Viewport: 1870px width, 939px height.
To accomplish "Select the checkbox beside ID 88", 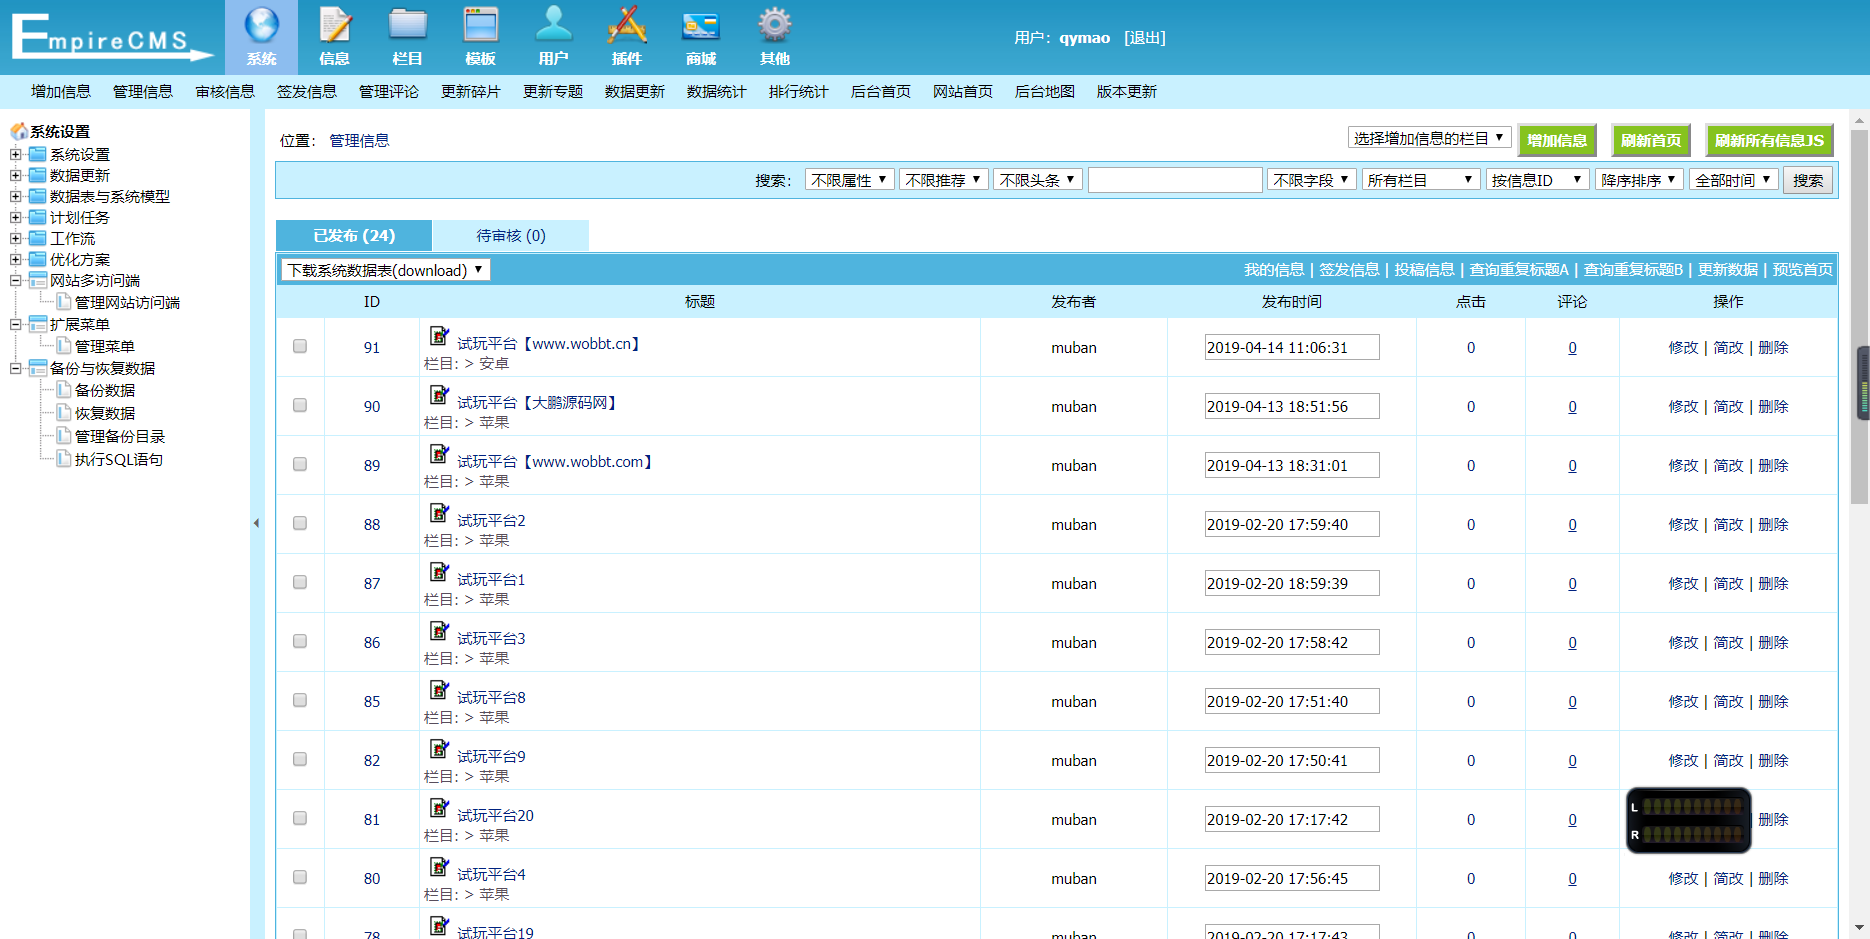I will point(299,524).
